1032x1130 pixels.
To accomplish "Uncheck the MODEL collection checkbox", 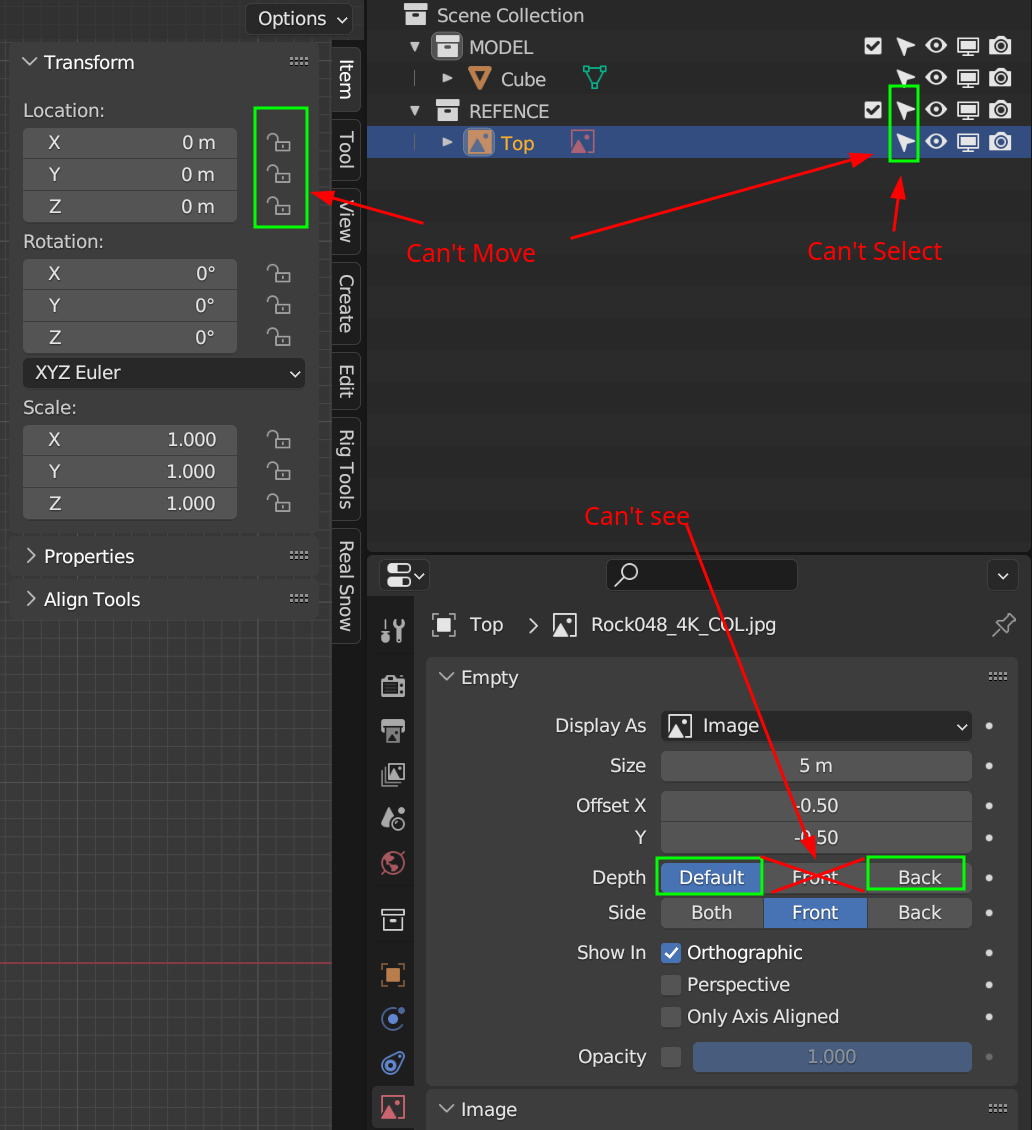I will tap(873, 46).
